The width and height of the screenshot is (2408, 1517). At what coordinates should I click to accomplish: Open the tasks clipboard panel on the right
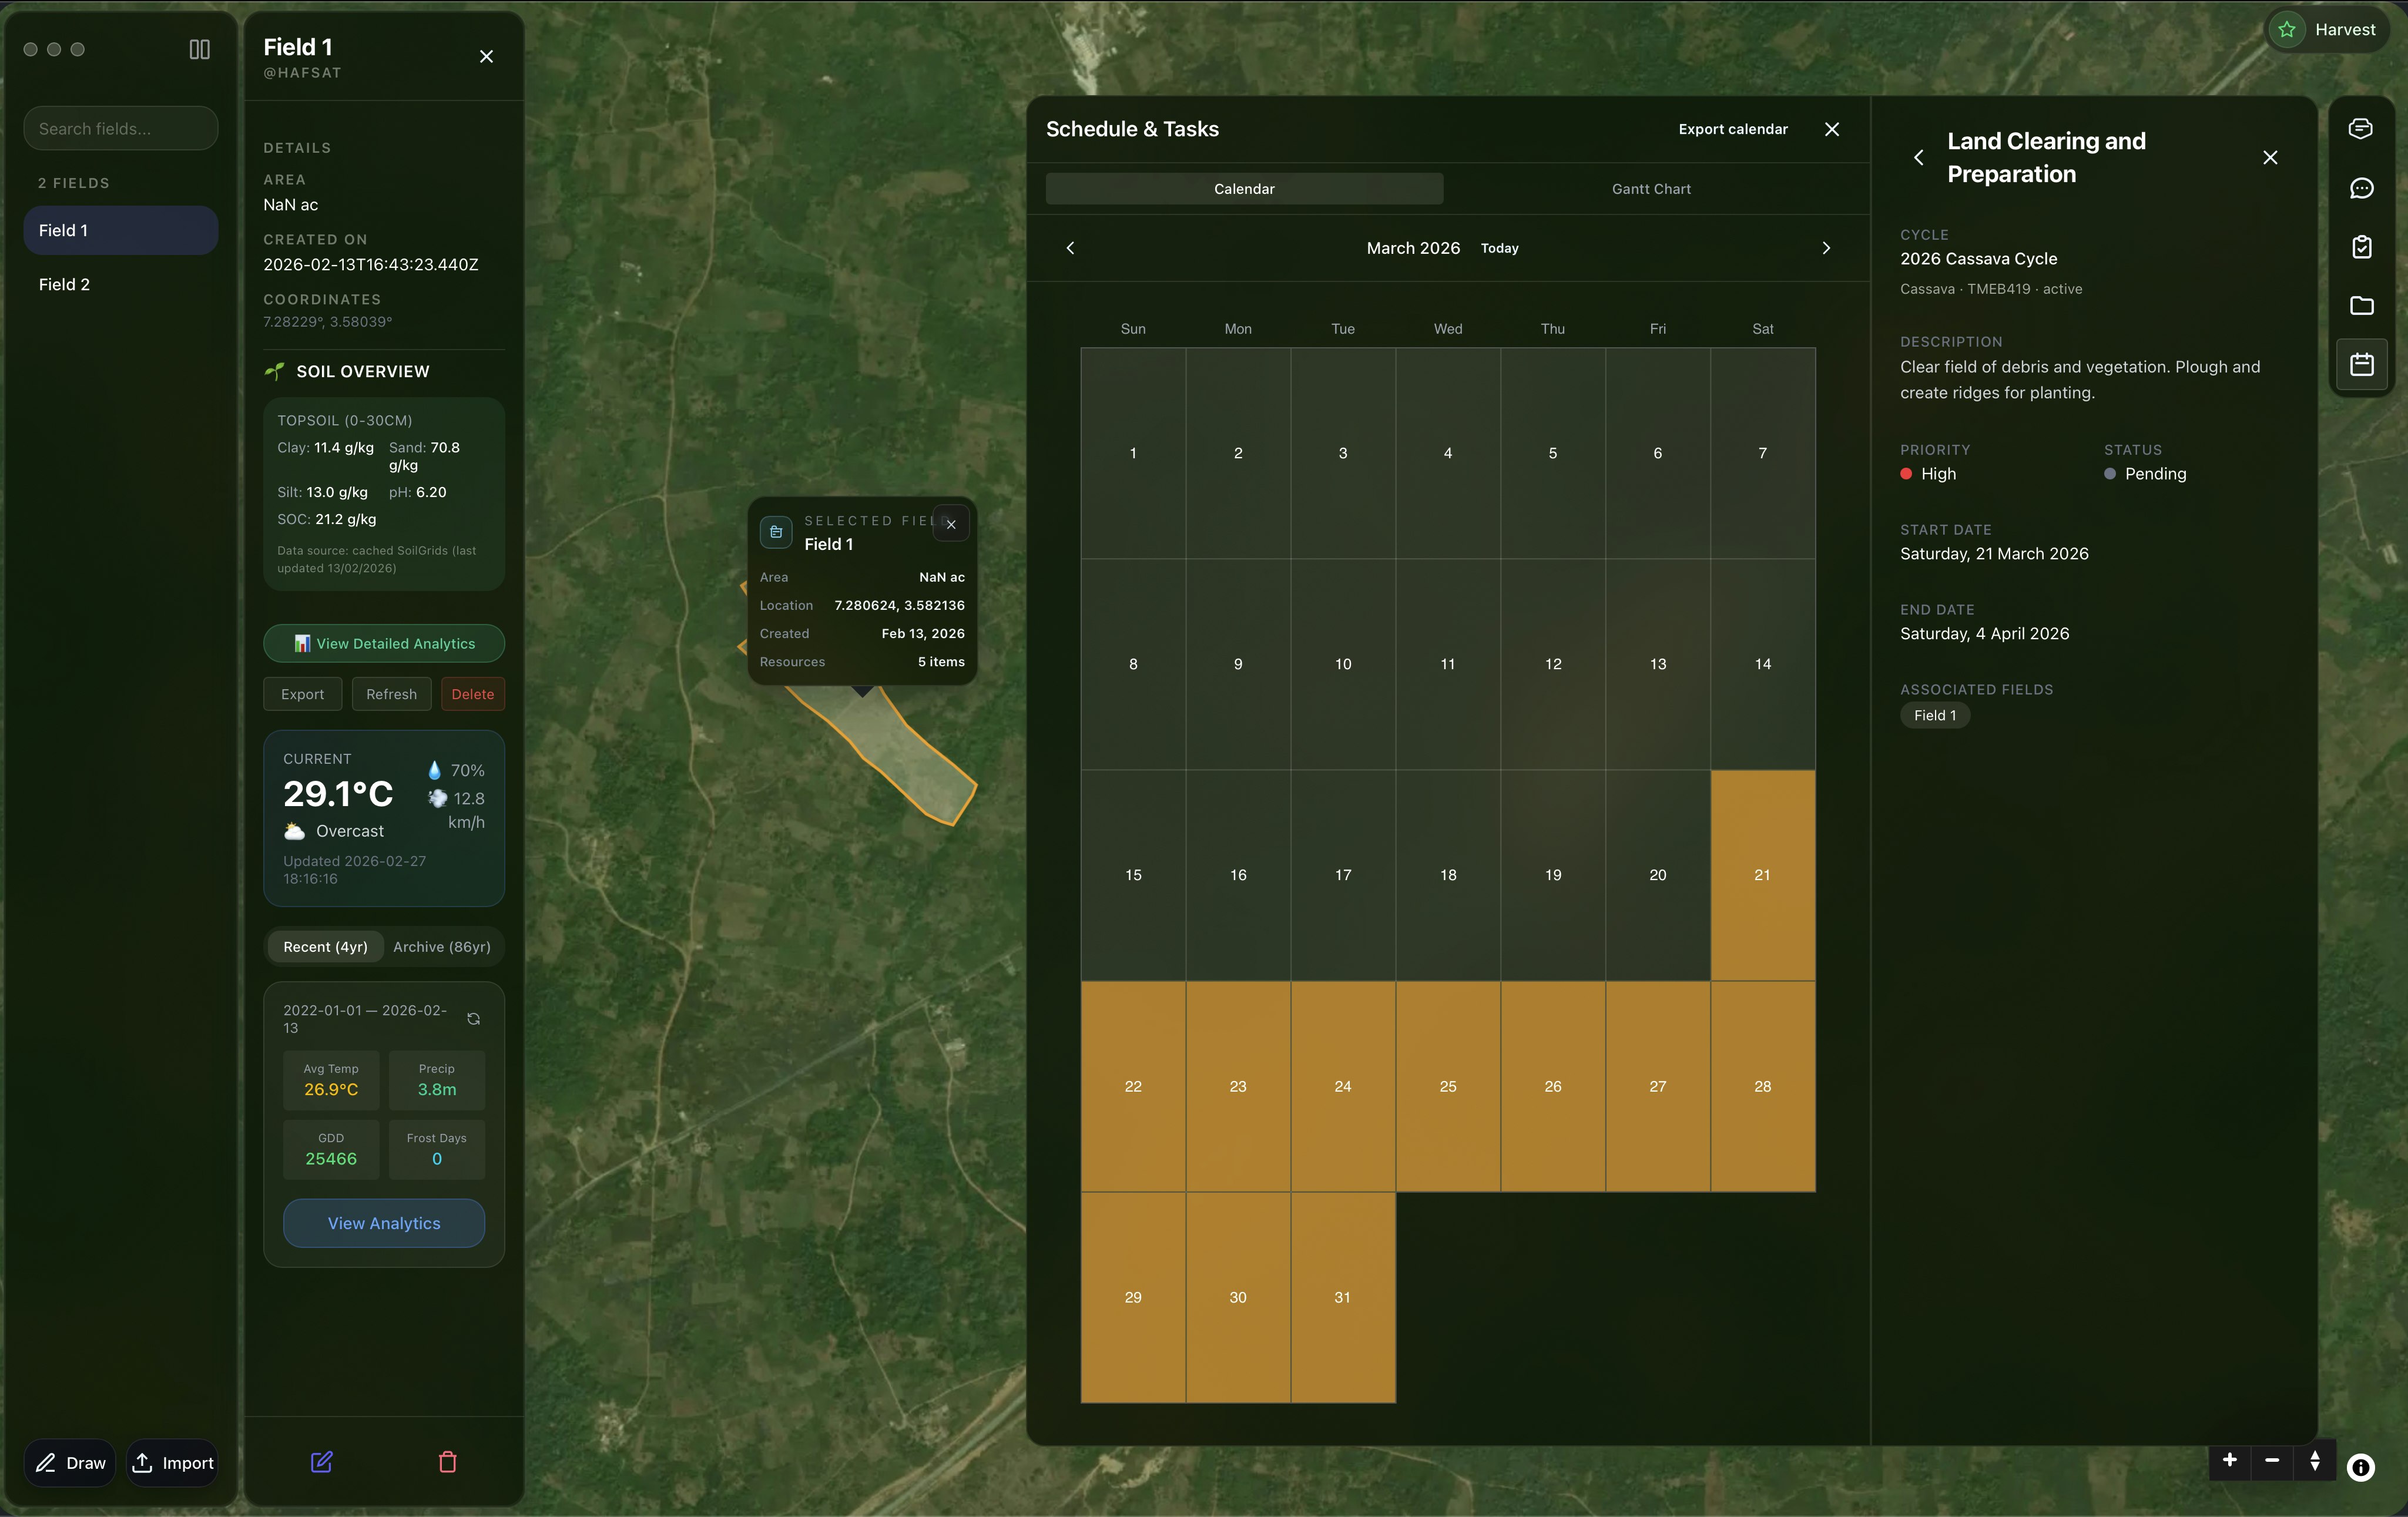coord(2361,247)
